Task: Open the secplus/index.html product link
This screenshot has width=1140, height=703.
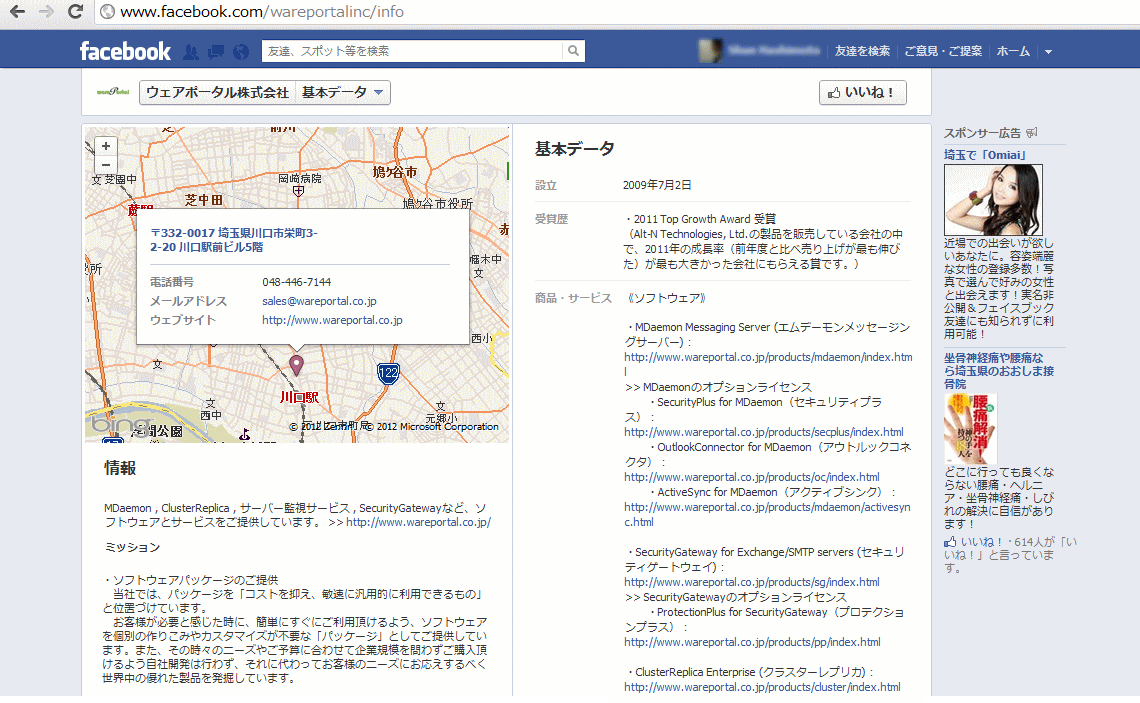Action: [763, 432]
